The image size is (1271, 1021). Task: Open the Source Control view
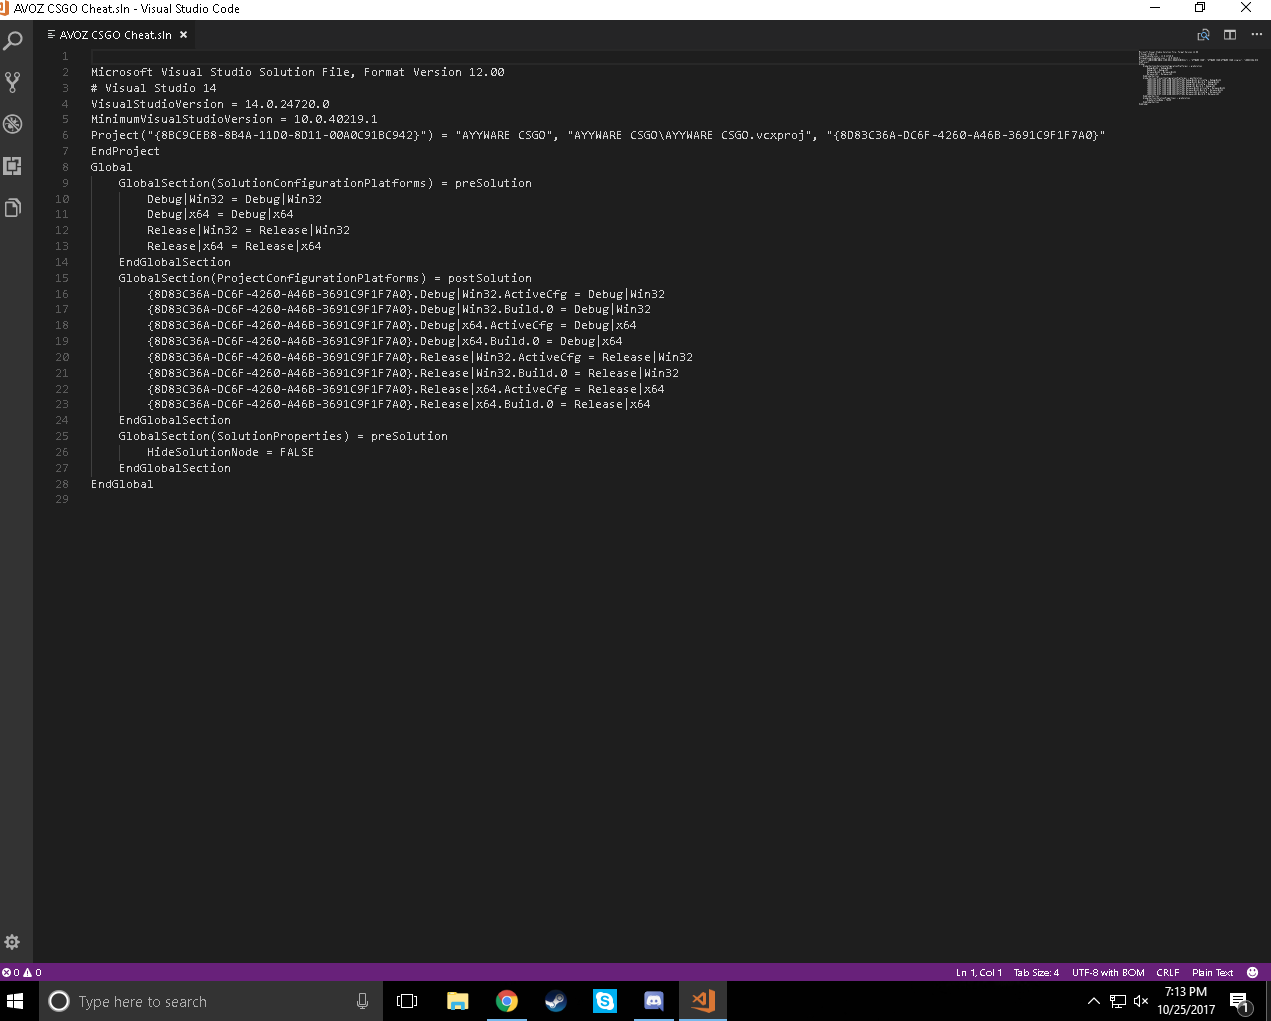(13, 82)
